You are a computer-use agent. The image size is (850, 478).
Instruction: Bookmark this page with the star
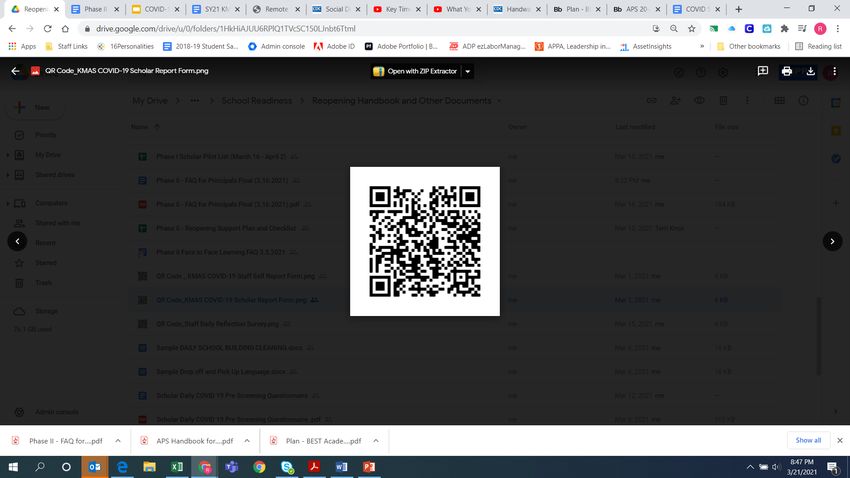pyautogui.click(x=691, y=29)
